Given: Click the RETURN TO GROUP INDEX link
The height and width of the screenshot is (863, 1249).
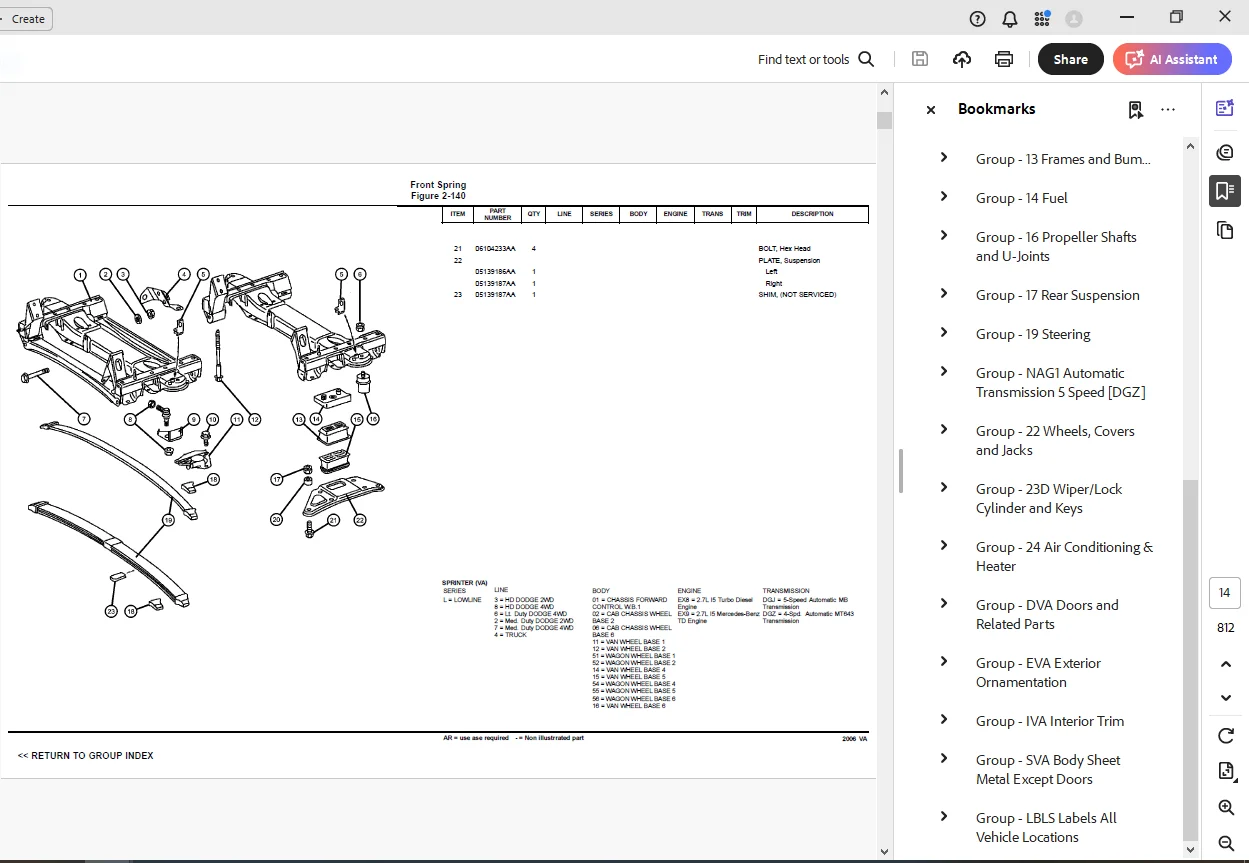Looking at the screenshot, I should click(x=85, y=756).
